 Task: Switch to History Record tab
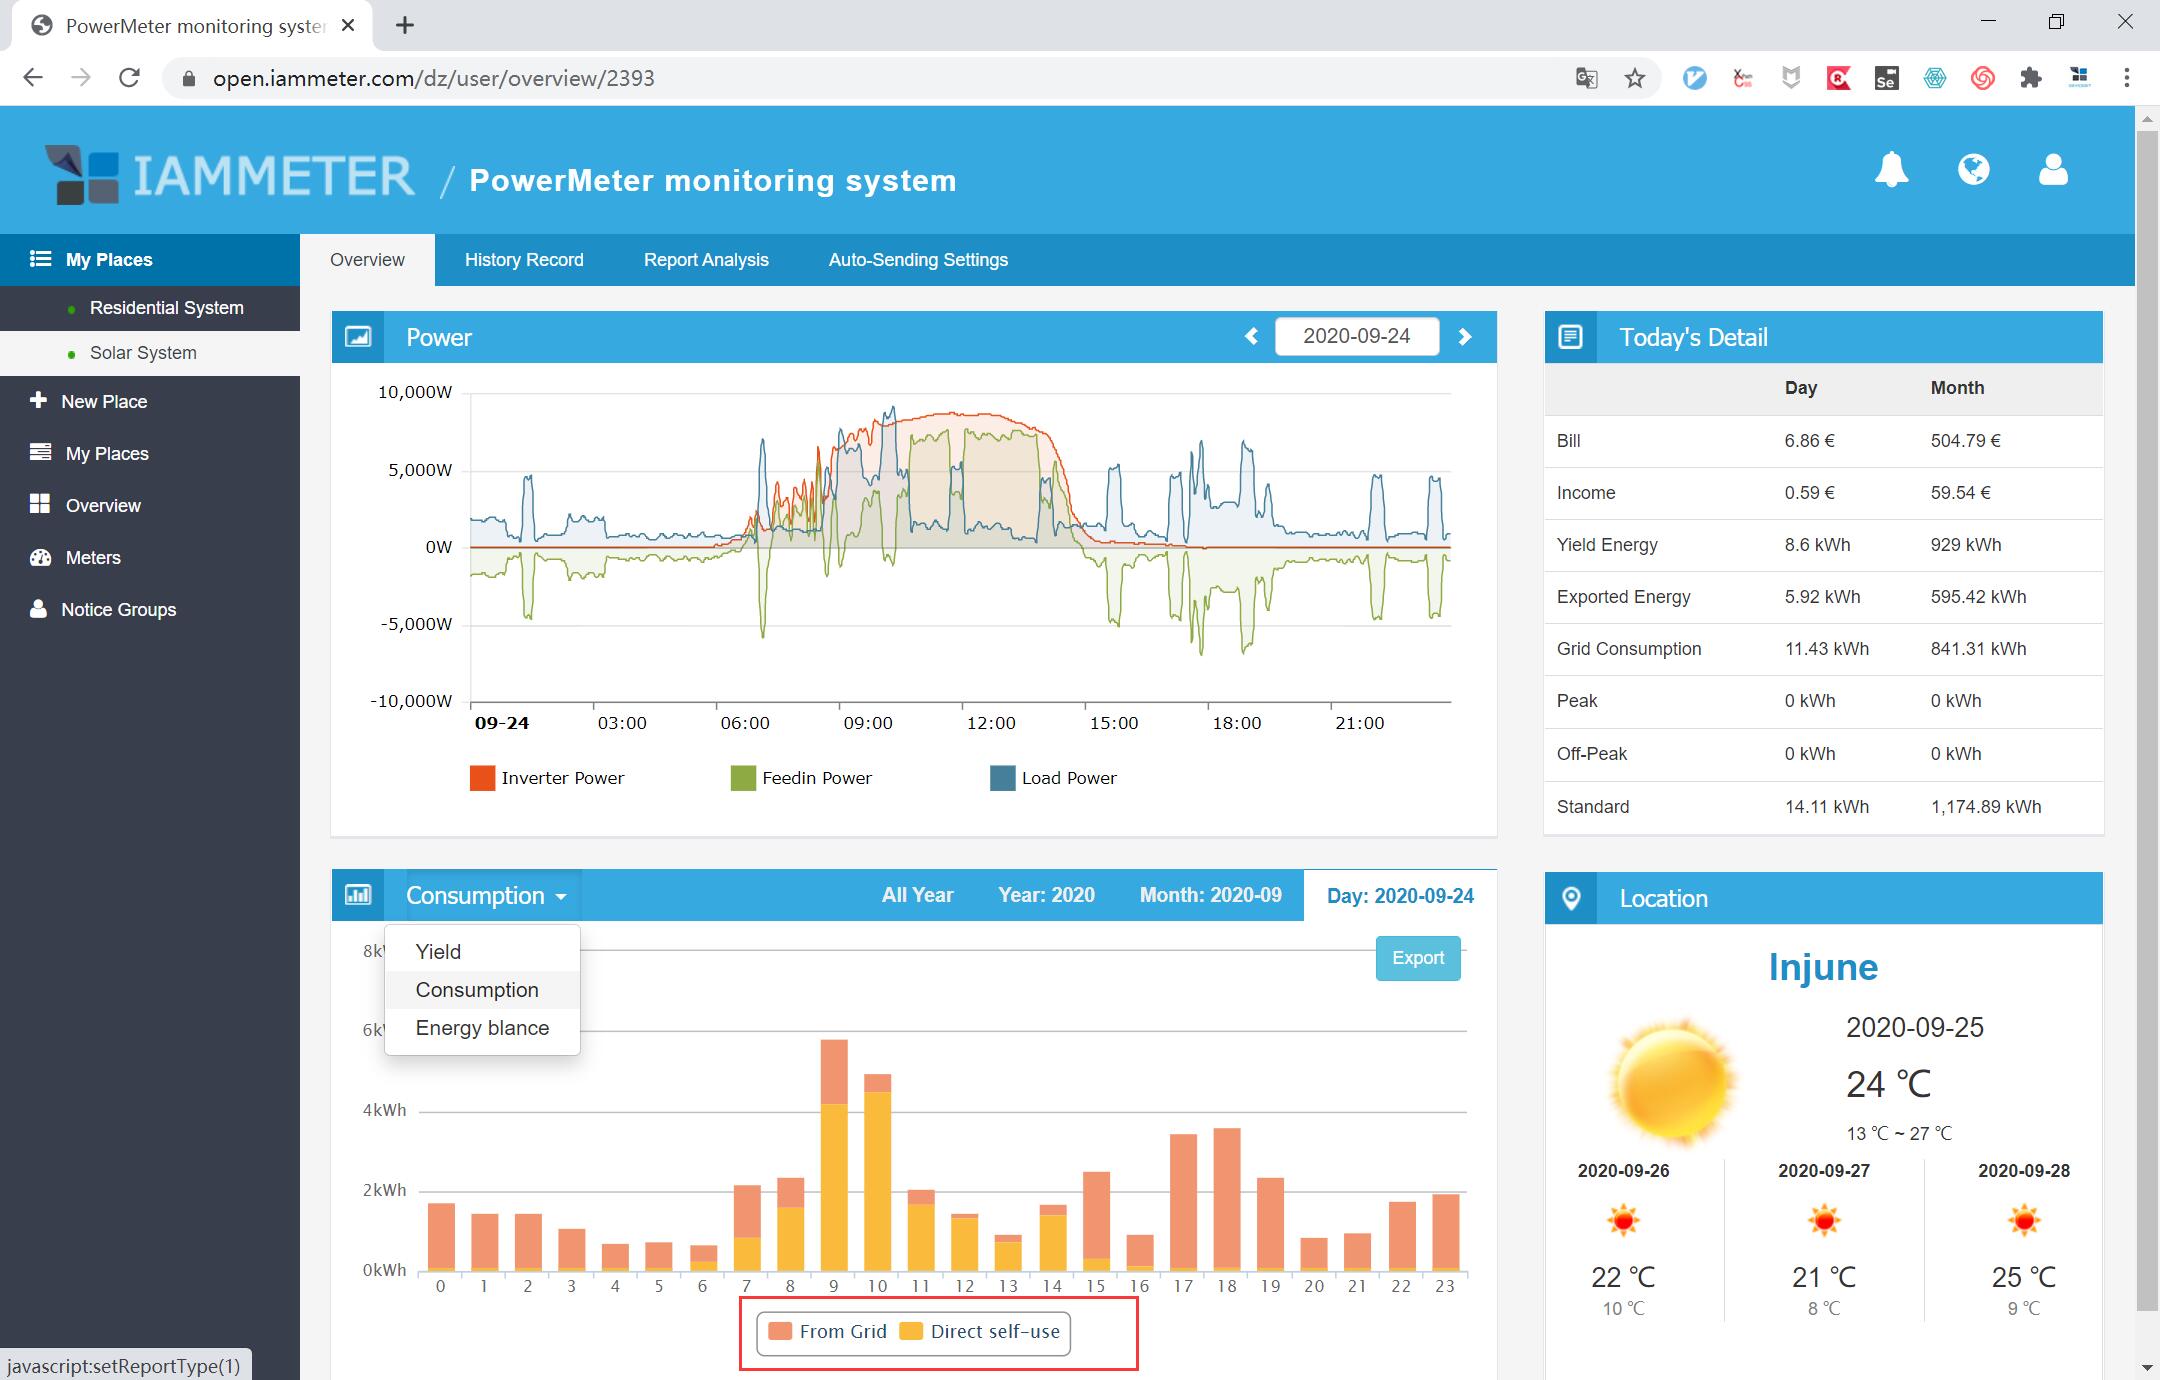tap(524, 260)
